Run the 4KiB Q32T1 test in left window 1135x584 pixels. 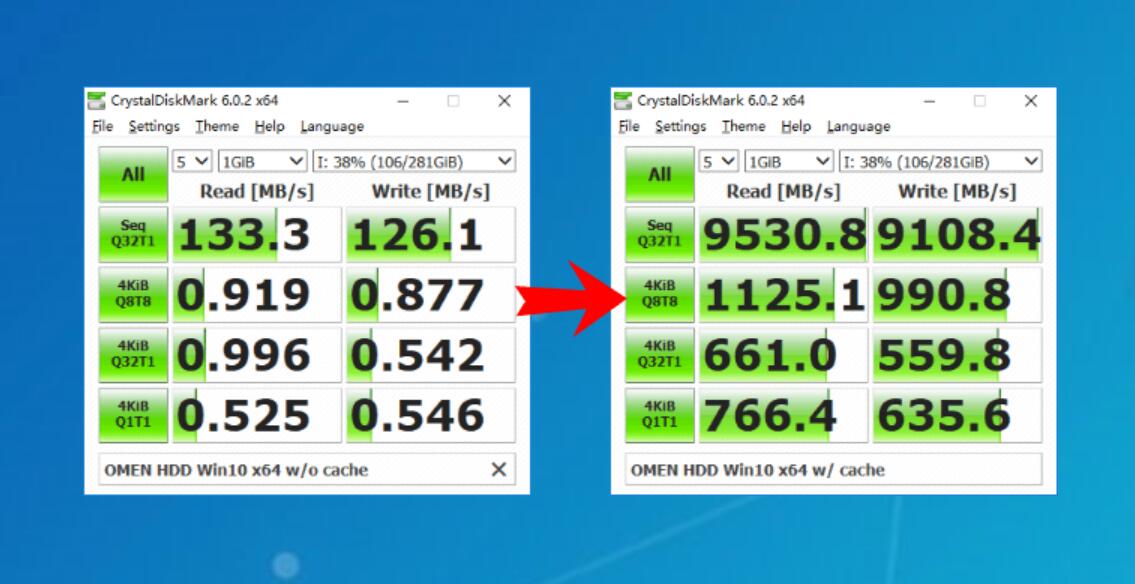(133, 355)
